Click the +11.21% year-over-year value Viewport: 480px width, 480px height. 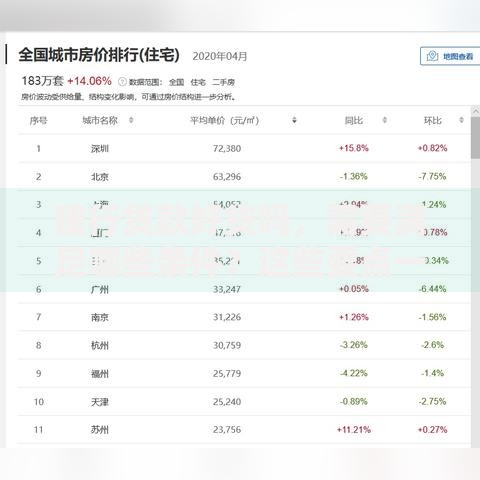pos(354,429)
